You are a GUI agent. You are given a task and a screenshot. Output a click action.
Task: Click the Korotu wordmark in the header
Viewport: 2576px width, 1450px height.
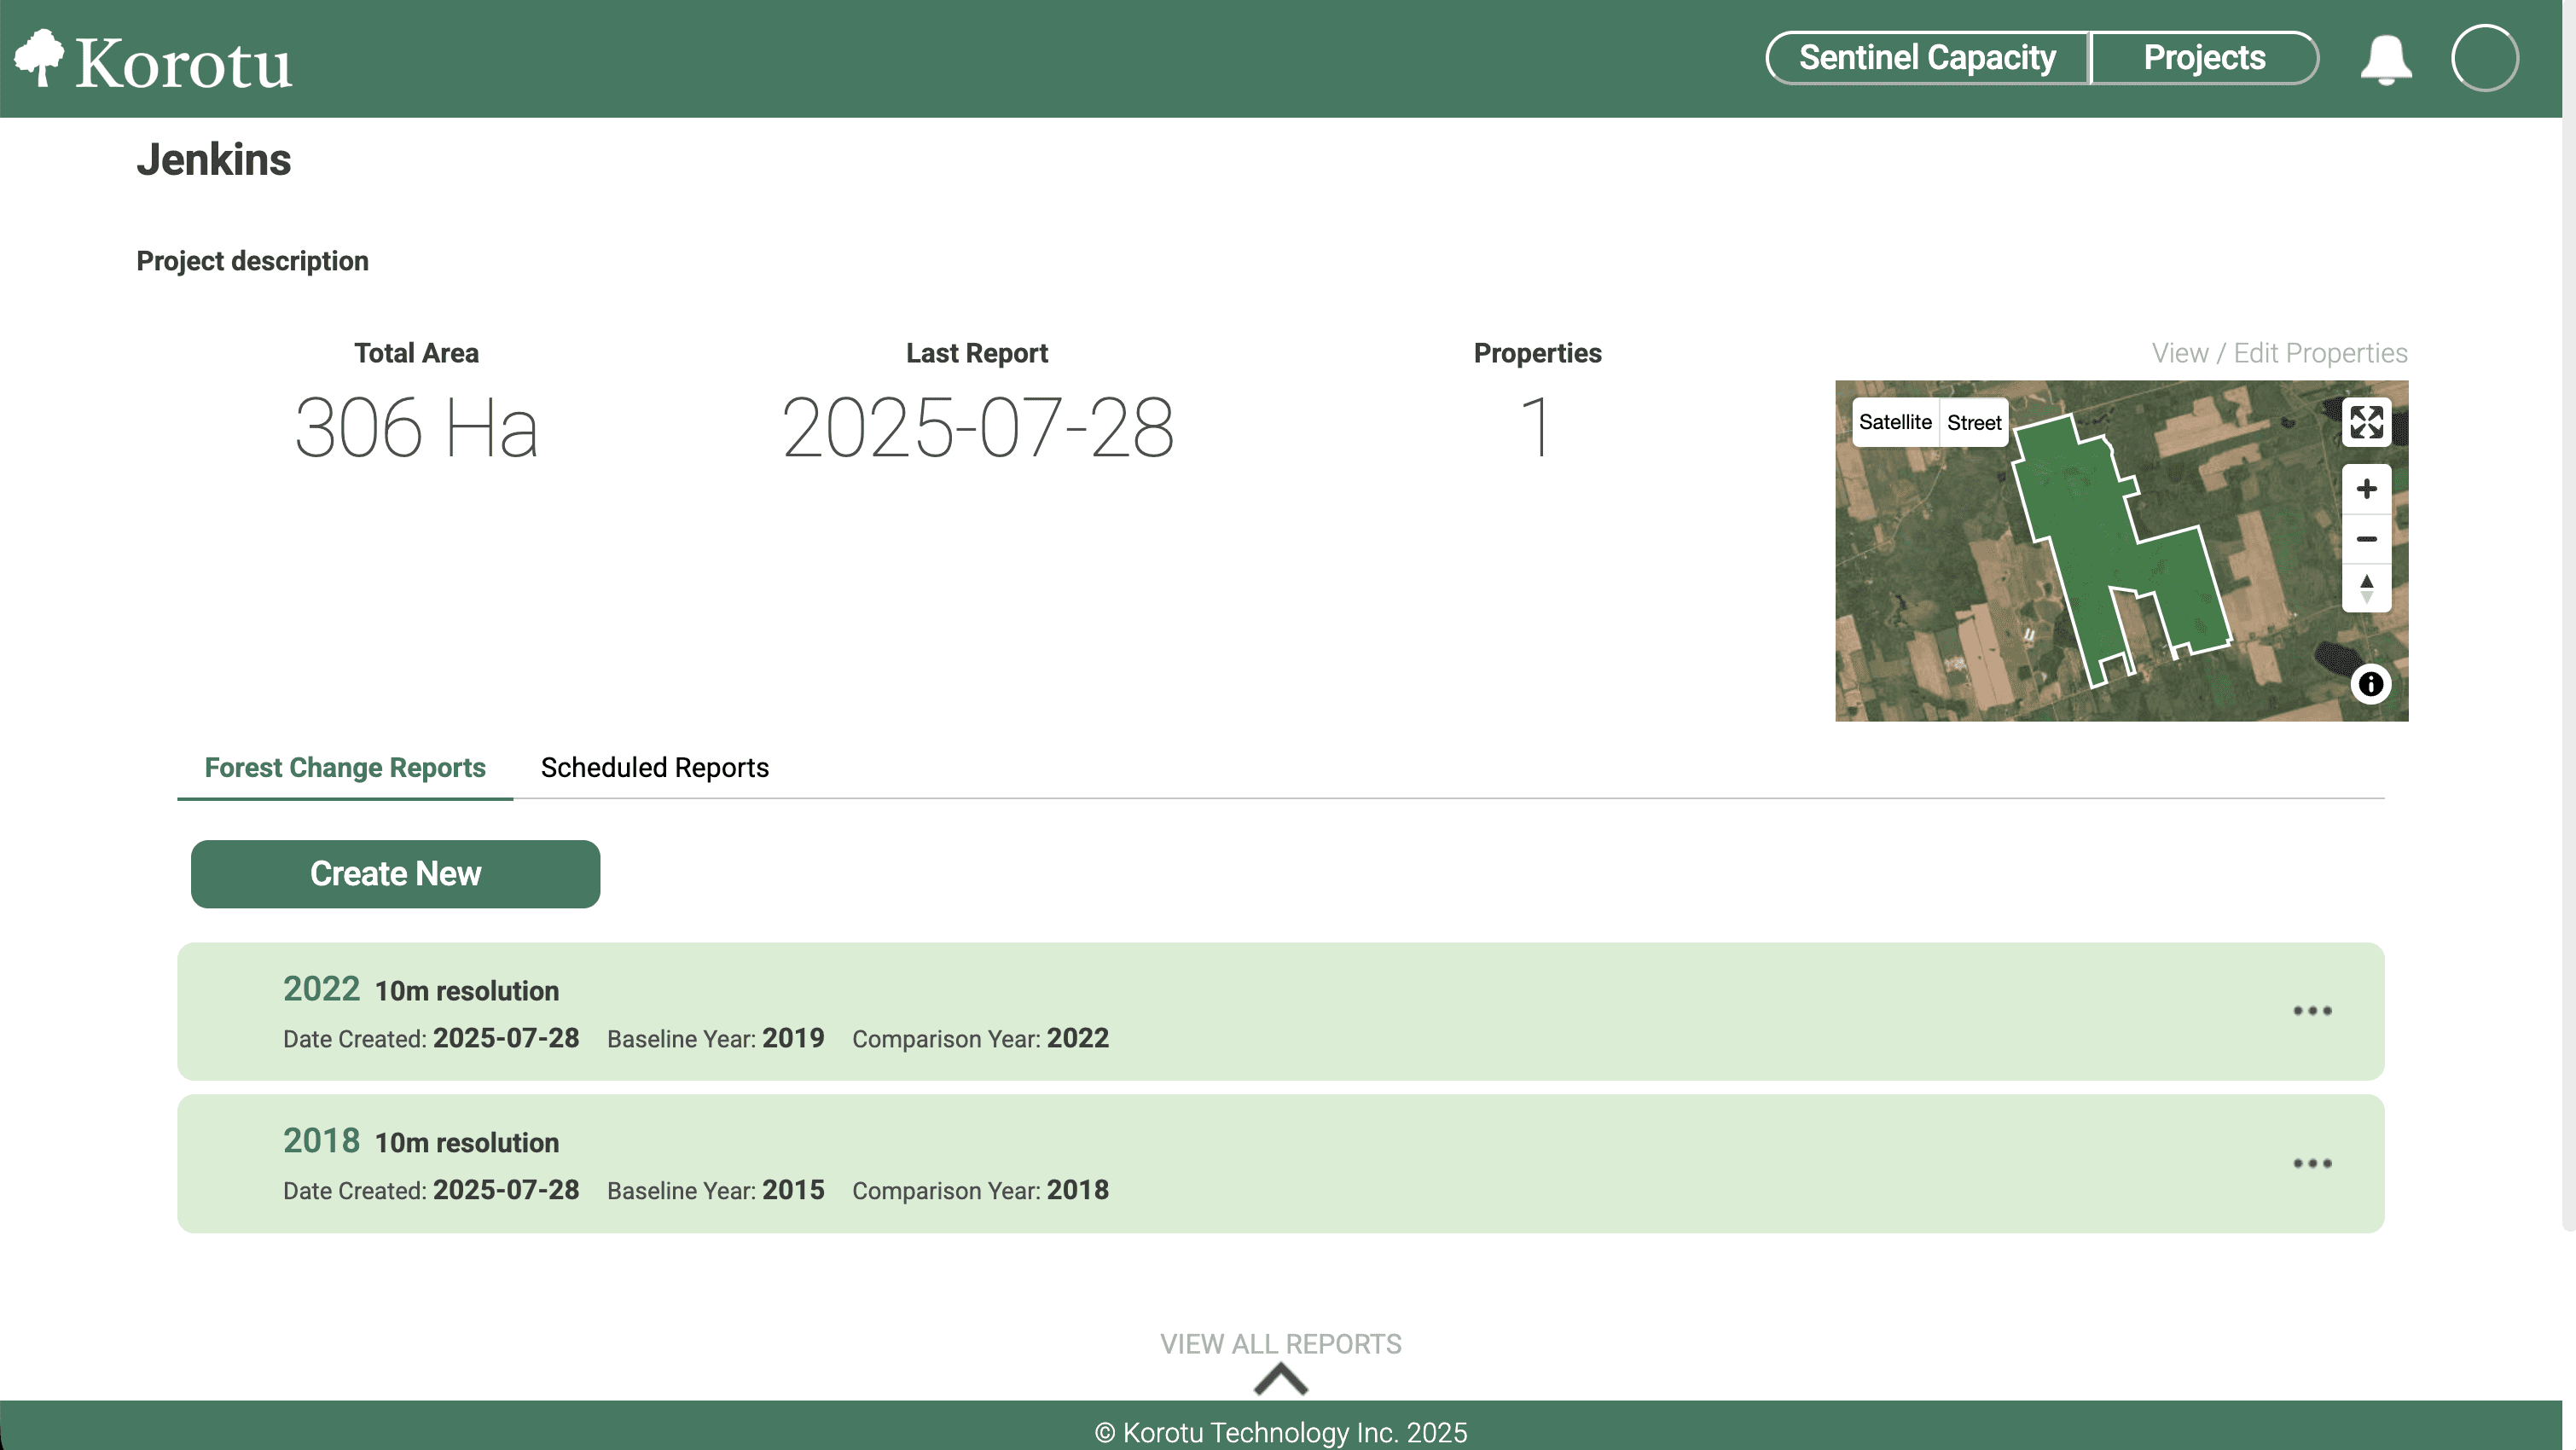click(x=184, y=64)
